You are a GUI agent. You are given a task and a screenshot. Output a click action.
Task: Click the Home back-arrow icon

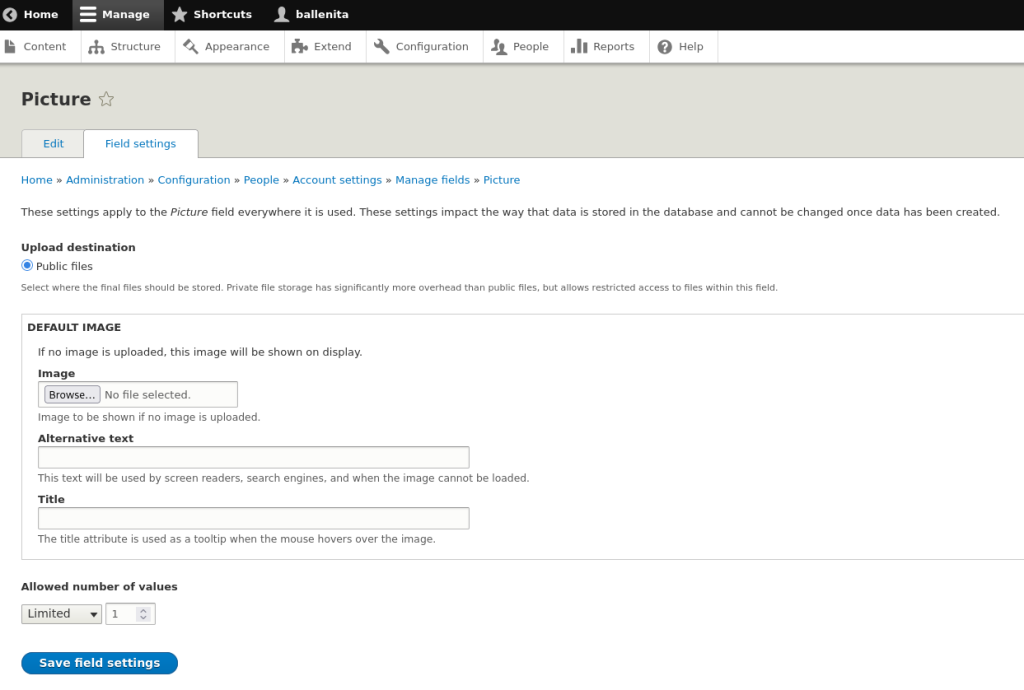pos(11,15)
